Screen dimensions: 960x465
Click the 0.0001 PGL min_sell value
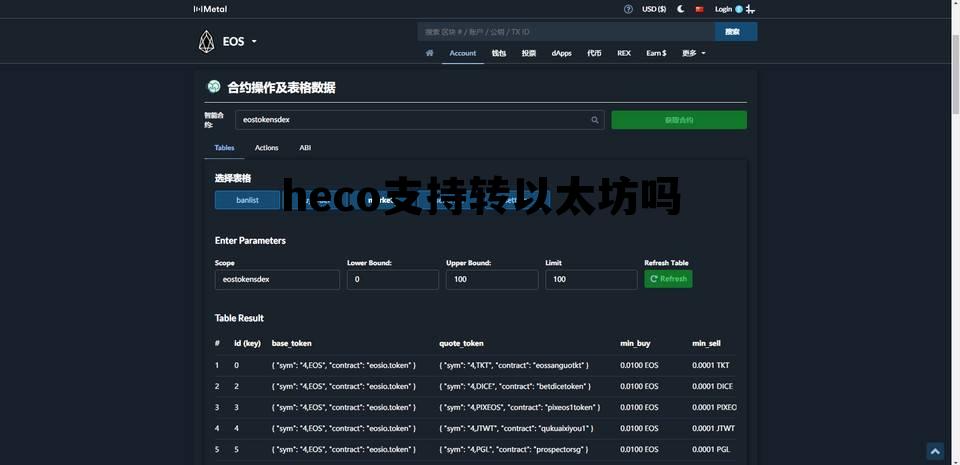point(711,450)
